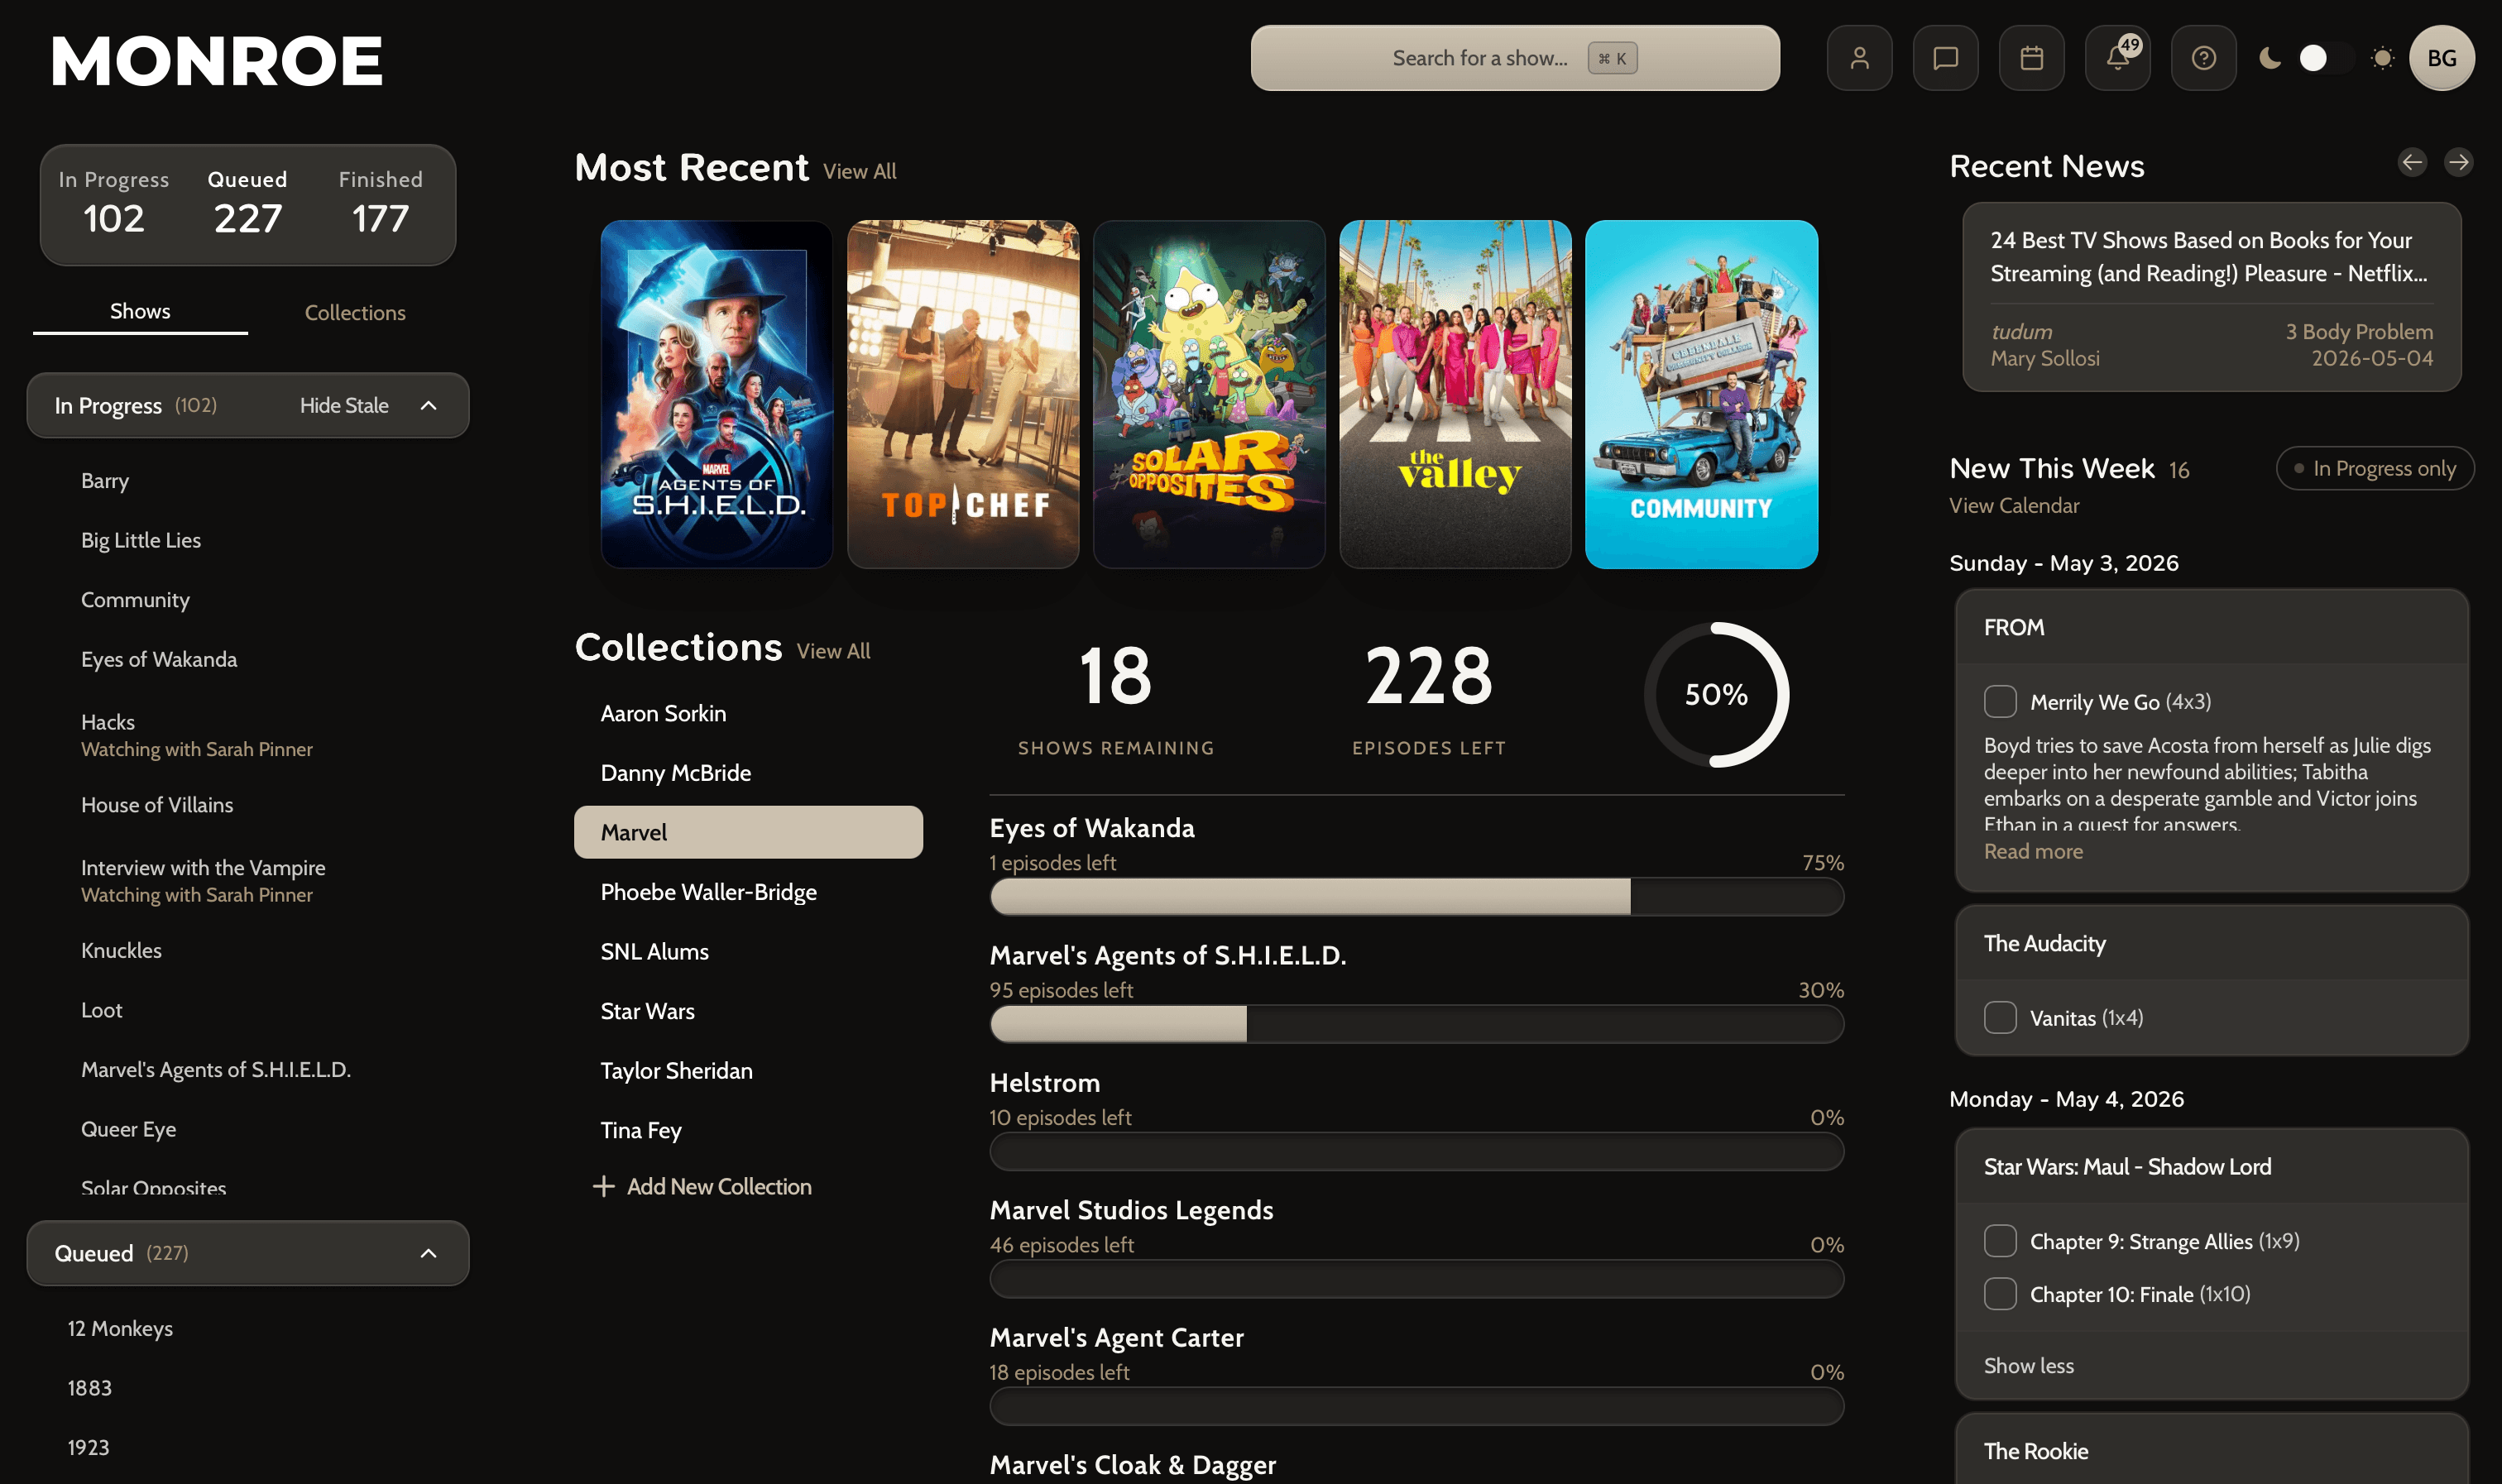This screenshot has height=1484, width=2502.
Task: Open the Solar Opposites poster
Action: [x=1208, y=394]
